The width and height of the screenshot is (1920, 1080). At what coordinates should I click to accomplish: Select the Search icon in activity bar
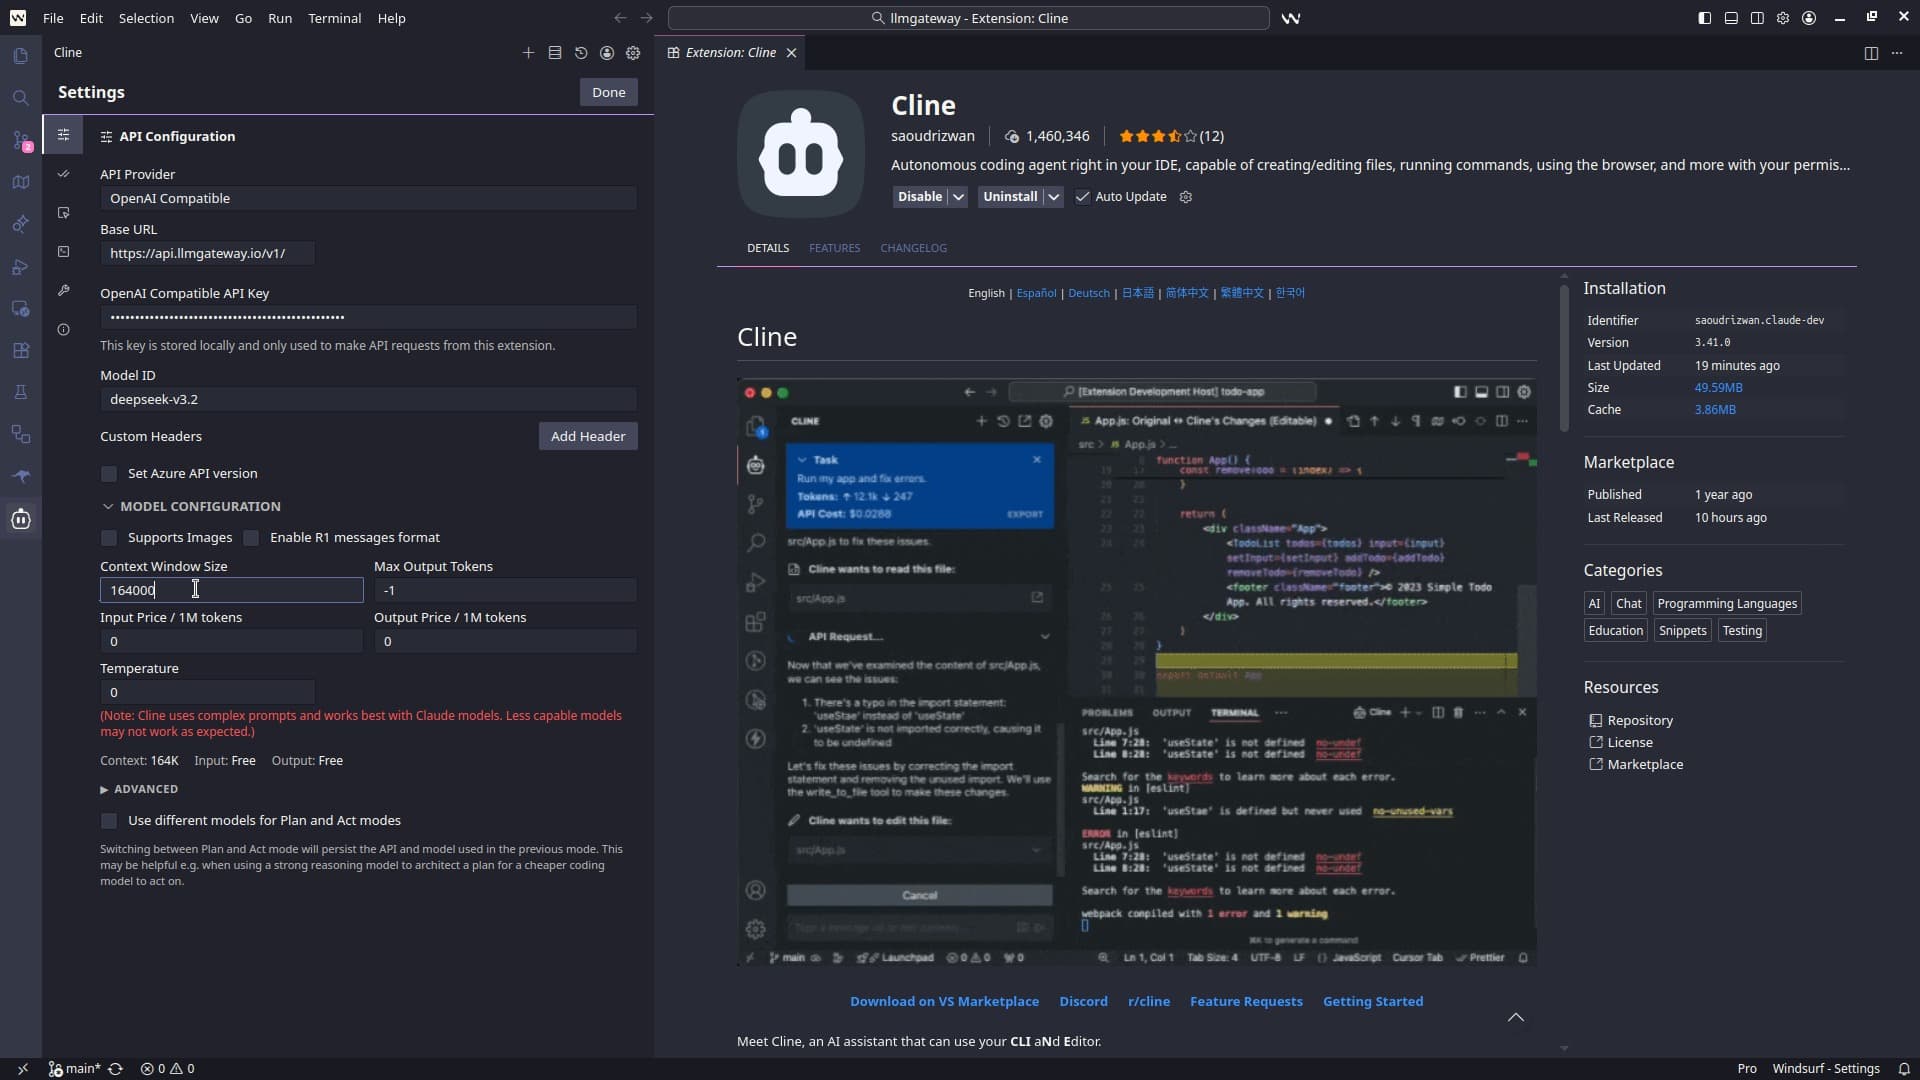coord(21,97)
